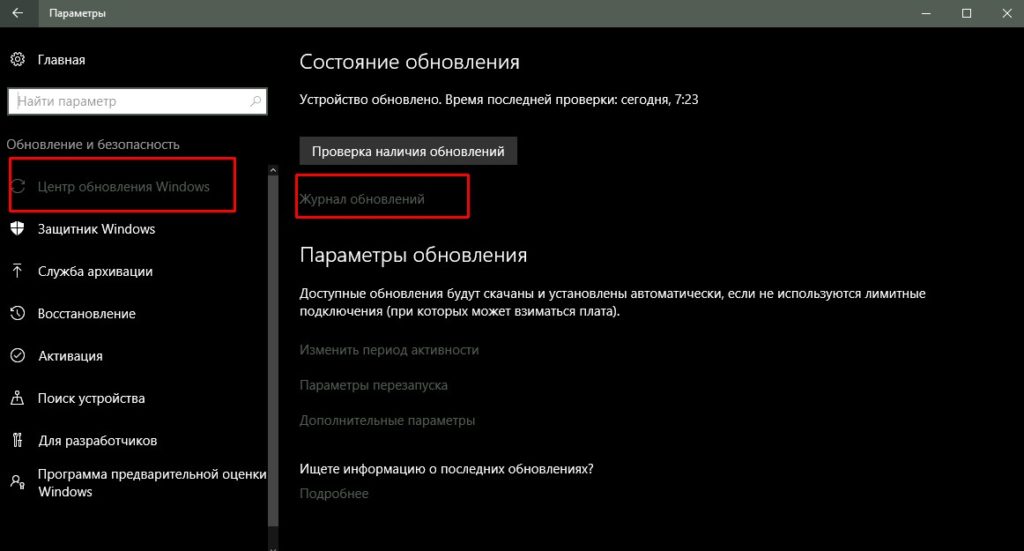Open Центр обновления Windows section
Viewport: 1024px width, 551px height.
[x=123, y=187]
